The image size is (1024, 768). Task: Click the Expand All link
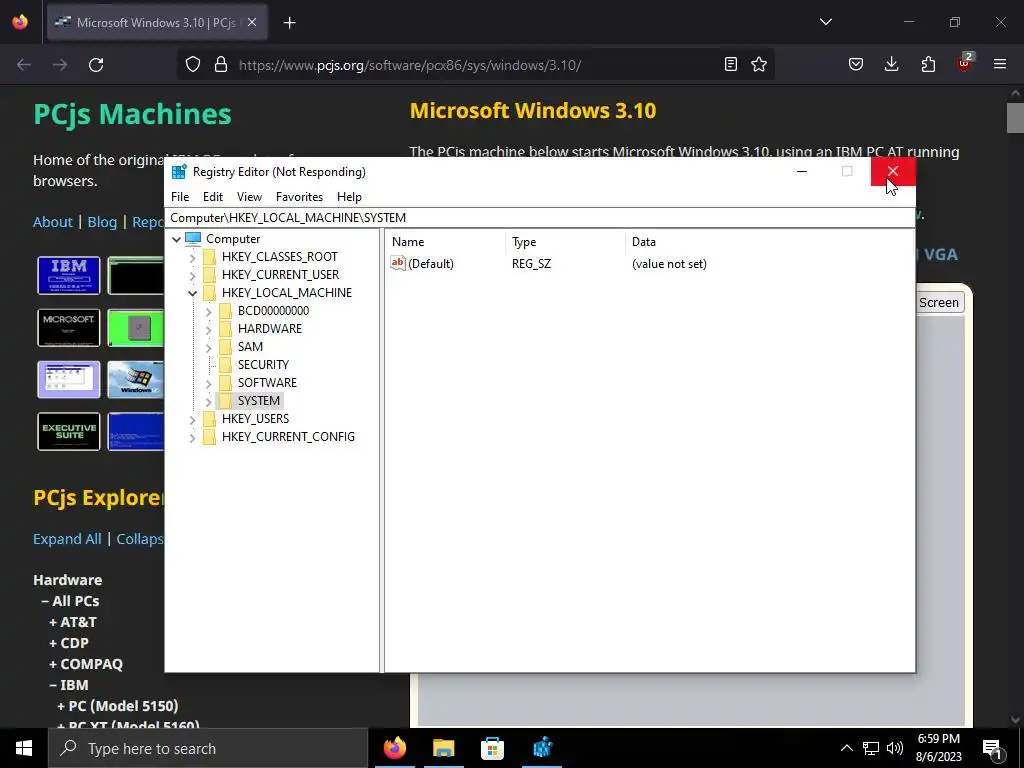pos(67,539)
